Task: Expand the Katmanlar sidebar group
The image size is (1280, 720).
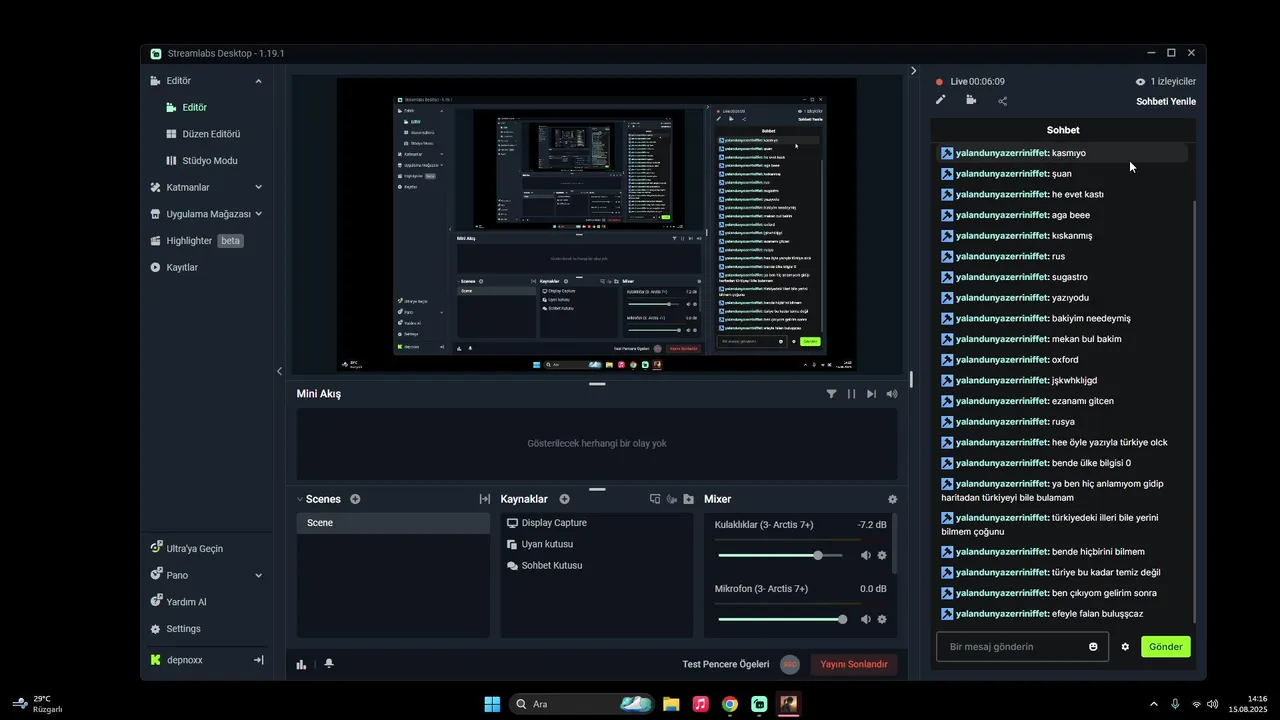Action: [258, 187]
